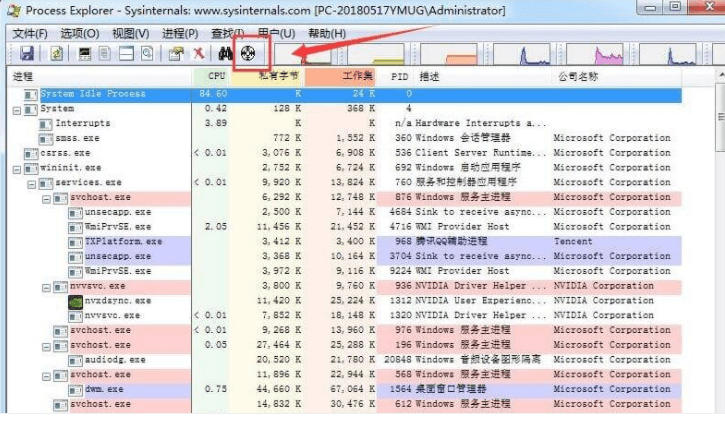Open the 文件(F) menu
Image resolution: width=725 pixels, height=427 pixels.
point(30,33)
